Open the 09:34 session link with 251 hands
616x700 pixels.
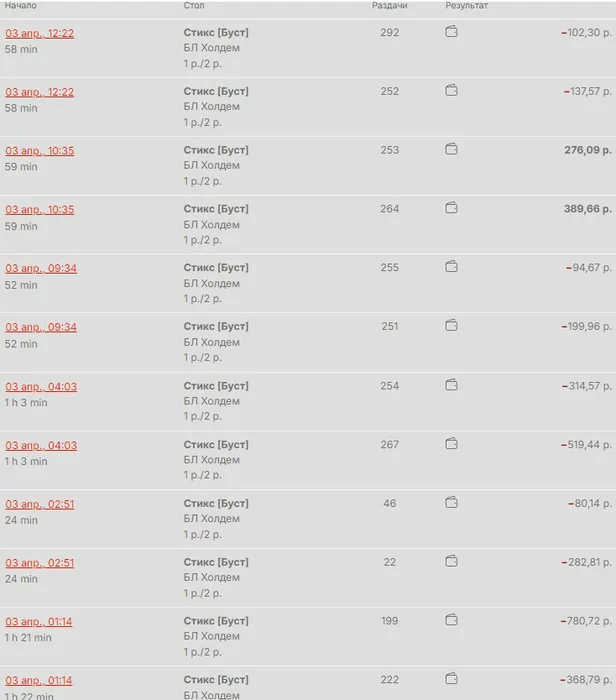coord(40,327)
